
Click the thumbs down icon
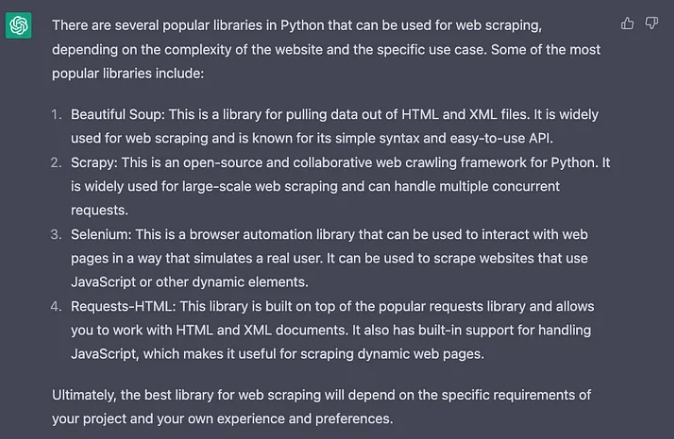click(x=652, y=23)
